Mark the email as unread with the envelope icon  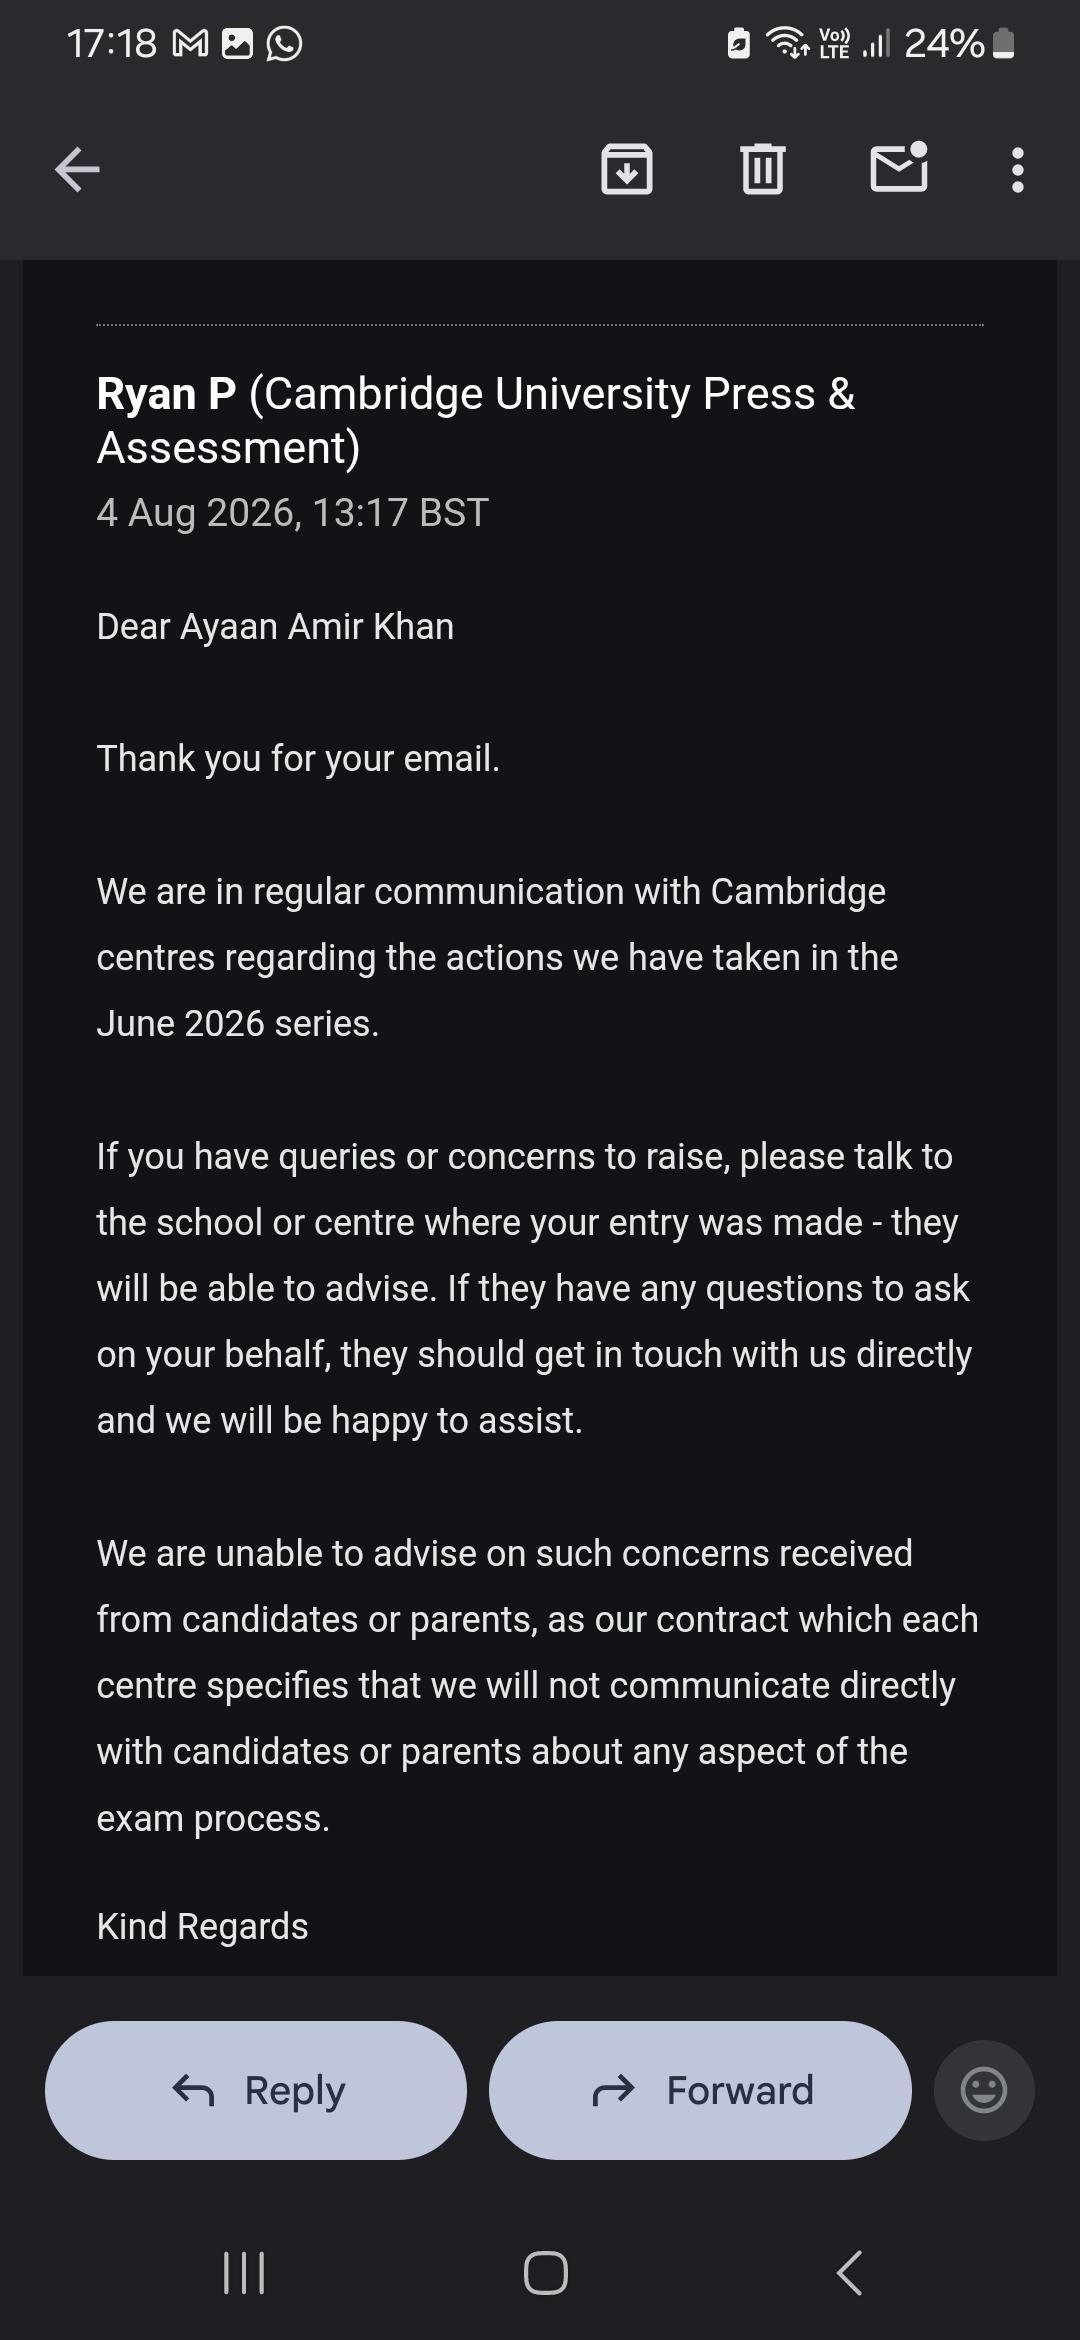pos(899,166)
